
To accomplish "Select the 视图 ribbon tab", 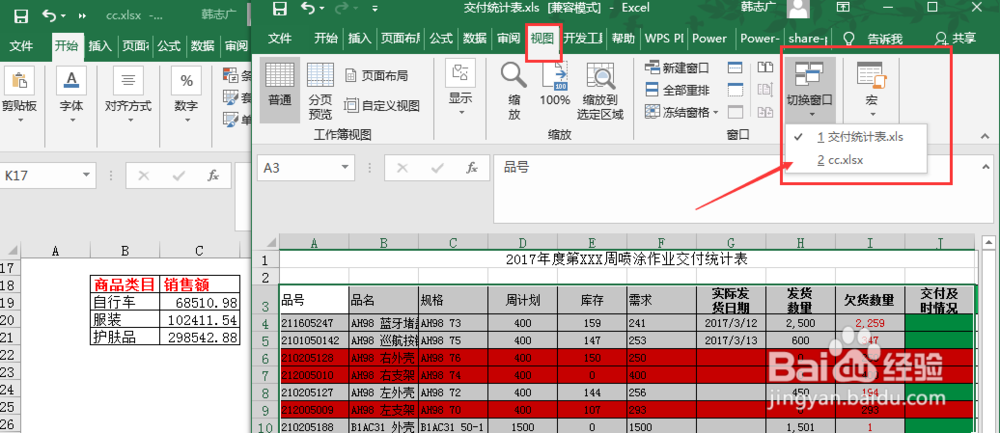I will [543, 38].
